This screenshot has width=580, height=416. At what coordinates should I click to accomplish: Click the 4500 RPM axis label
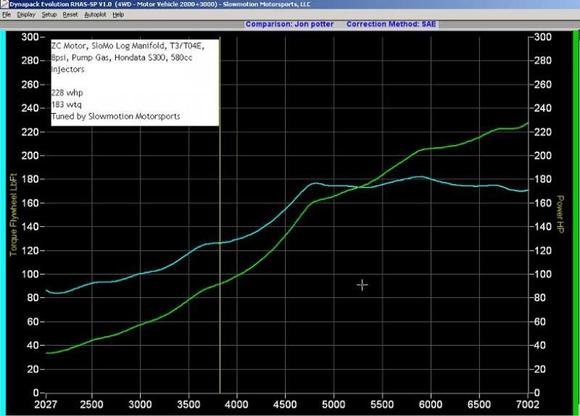[285, 404]
